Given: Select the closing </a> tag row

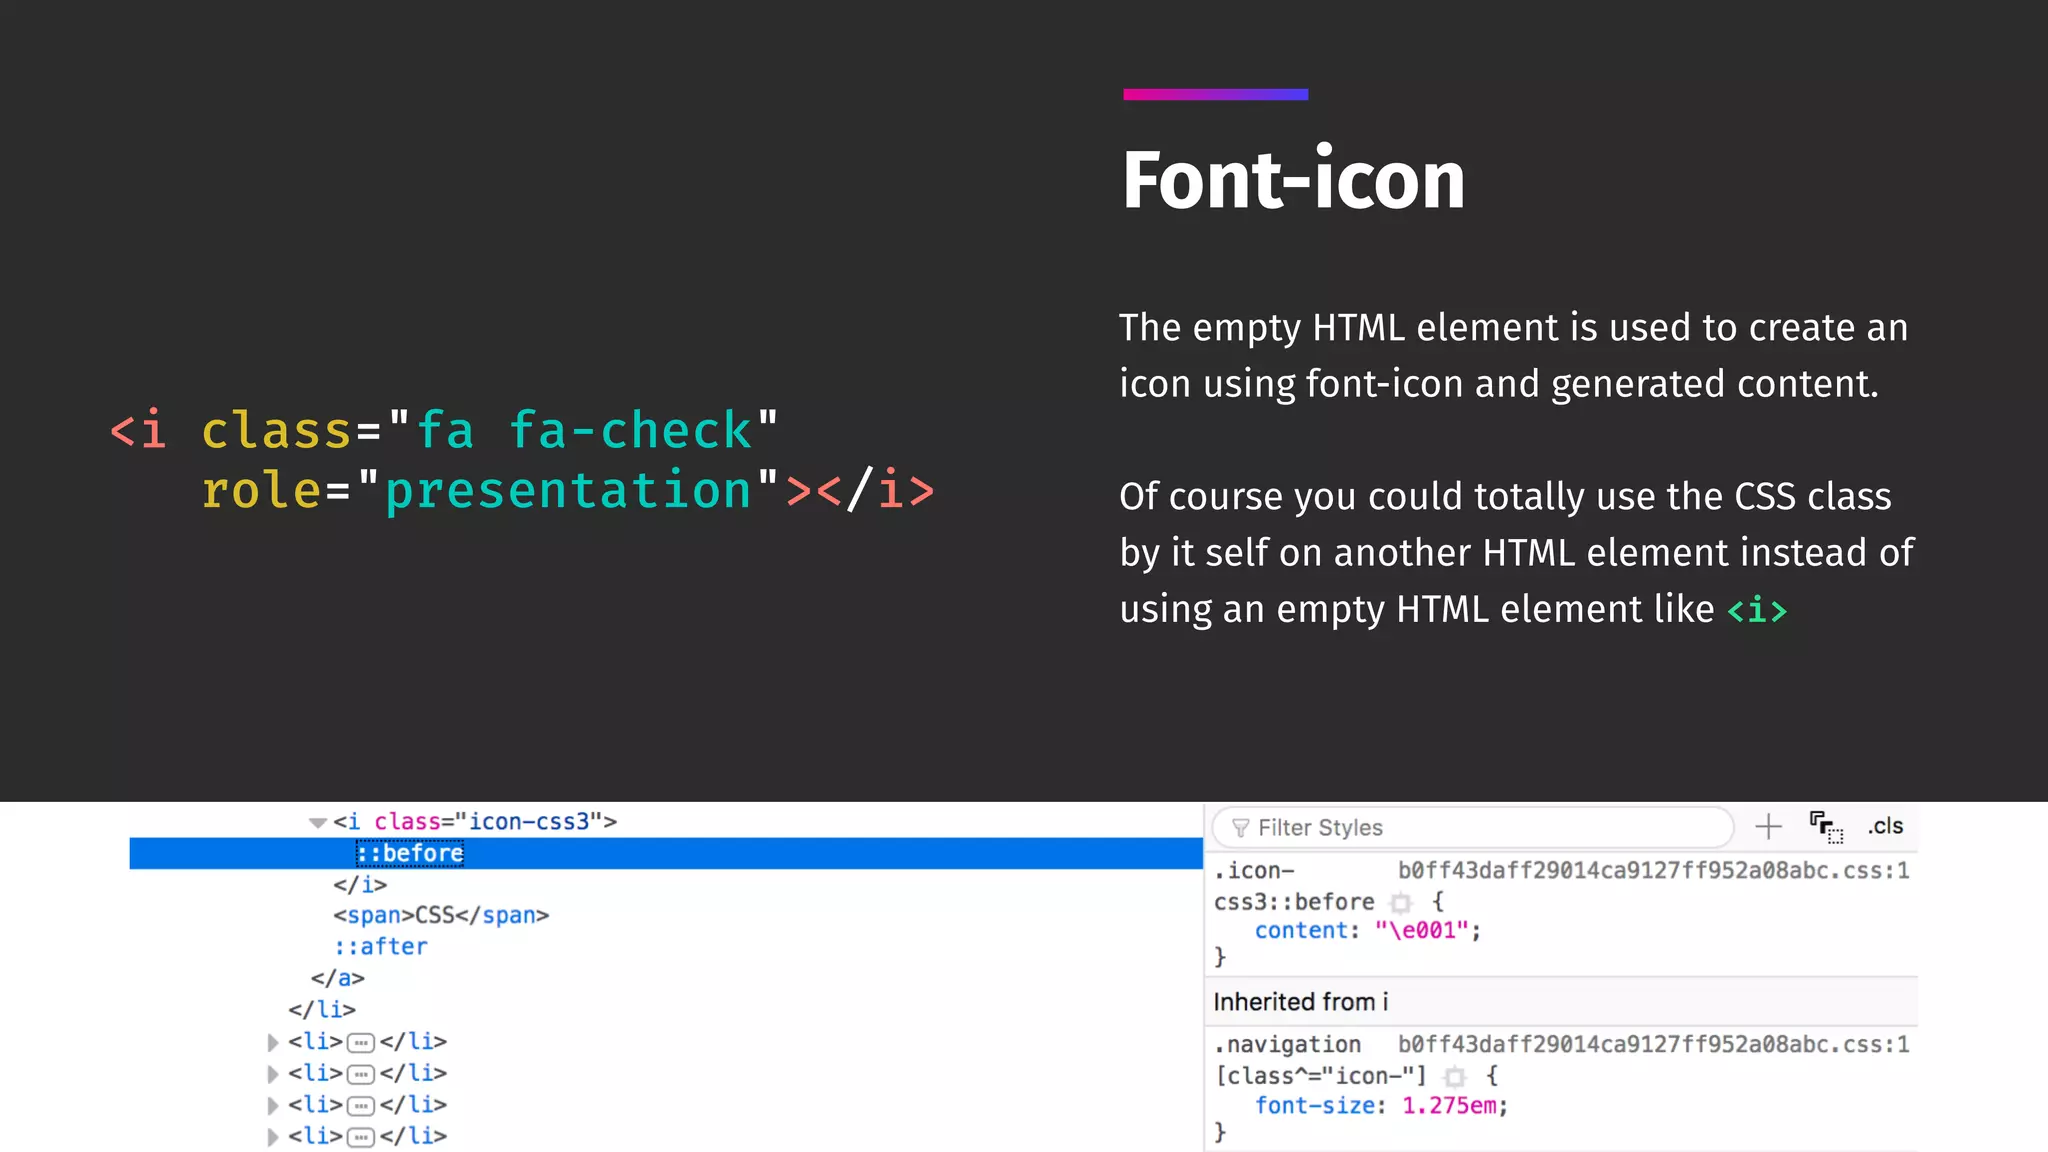Looking at the screenshot, I should 337,977.
